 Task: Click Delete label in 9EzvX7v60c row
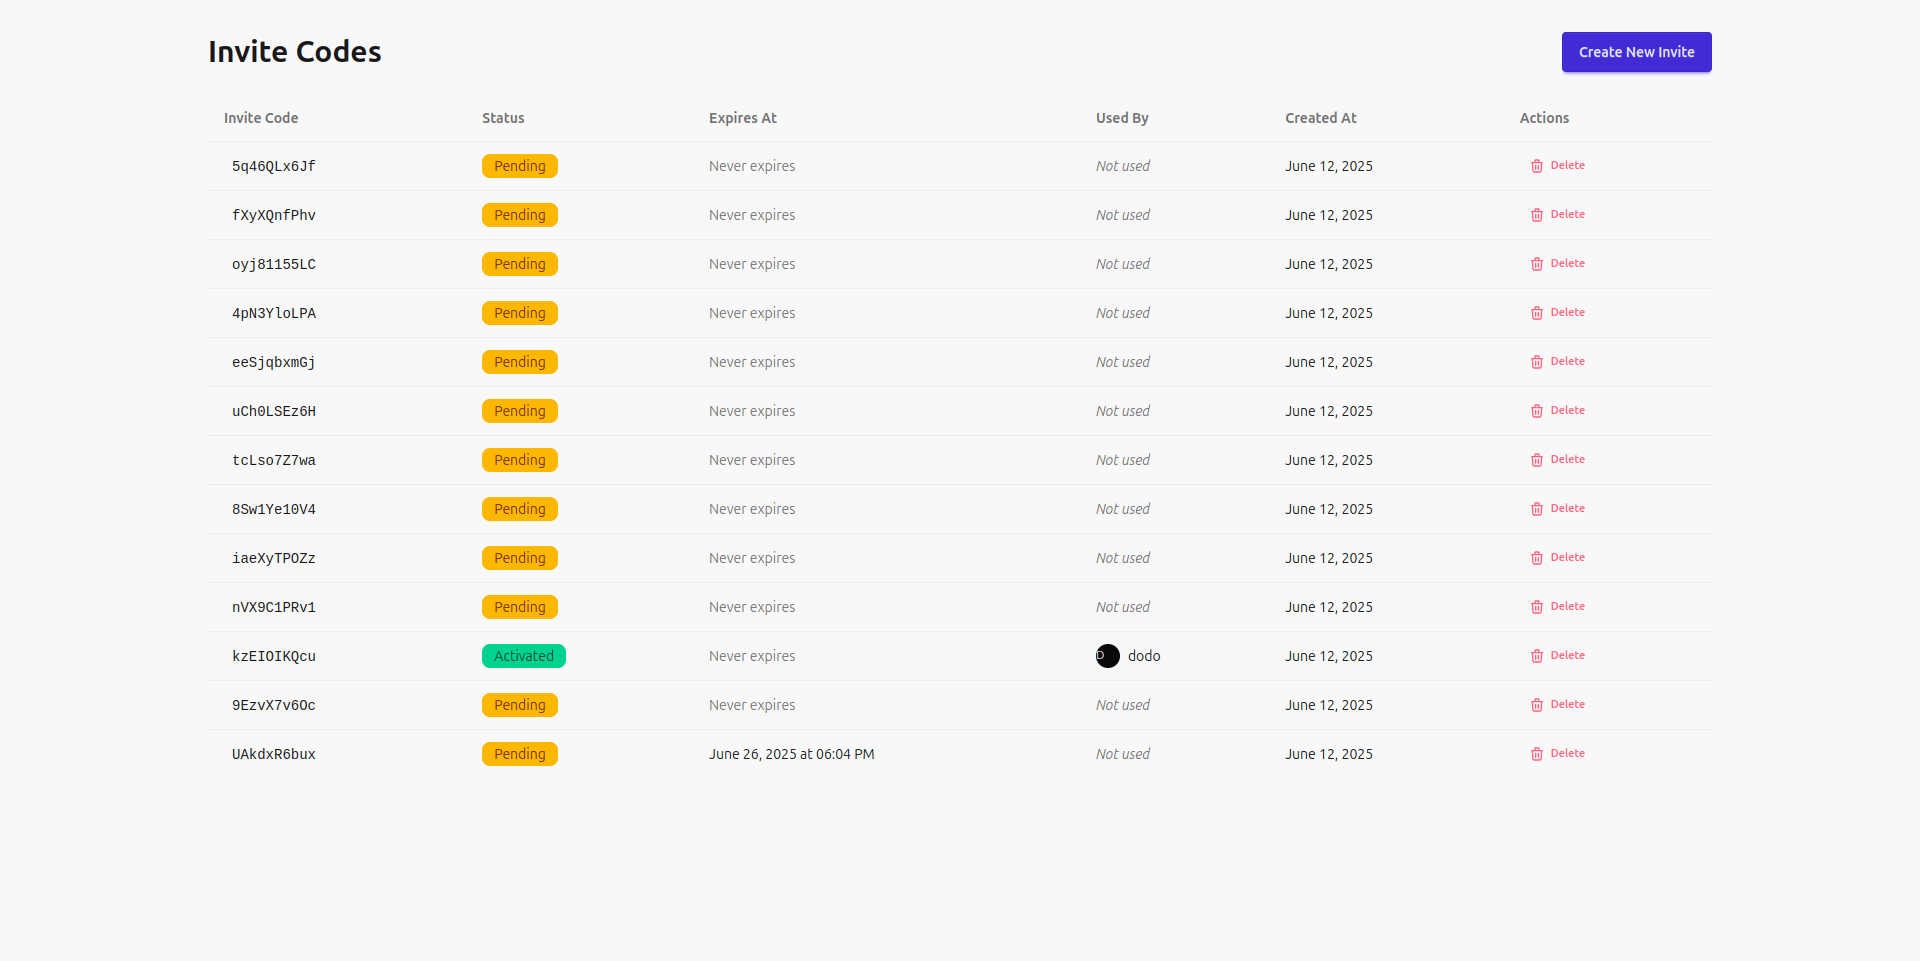coord(1567,705)
